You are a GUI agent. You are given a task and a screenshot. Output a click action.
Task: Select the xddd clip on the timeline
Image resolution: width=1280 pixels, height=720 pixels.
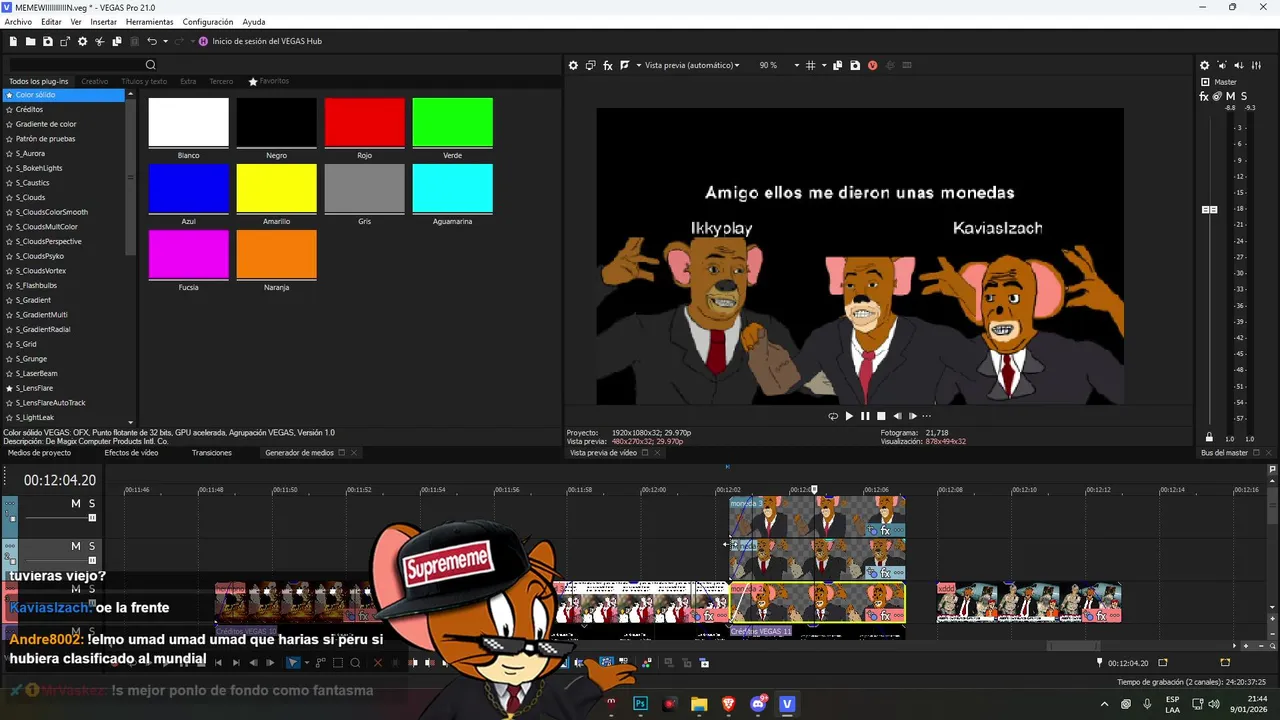point(1028,603)
